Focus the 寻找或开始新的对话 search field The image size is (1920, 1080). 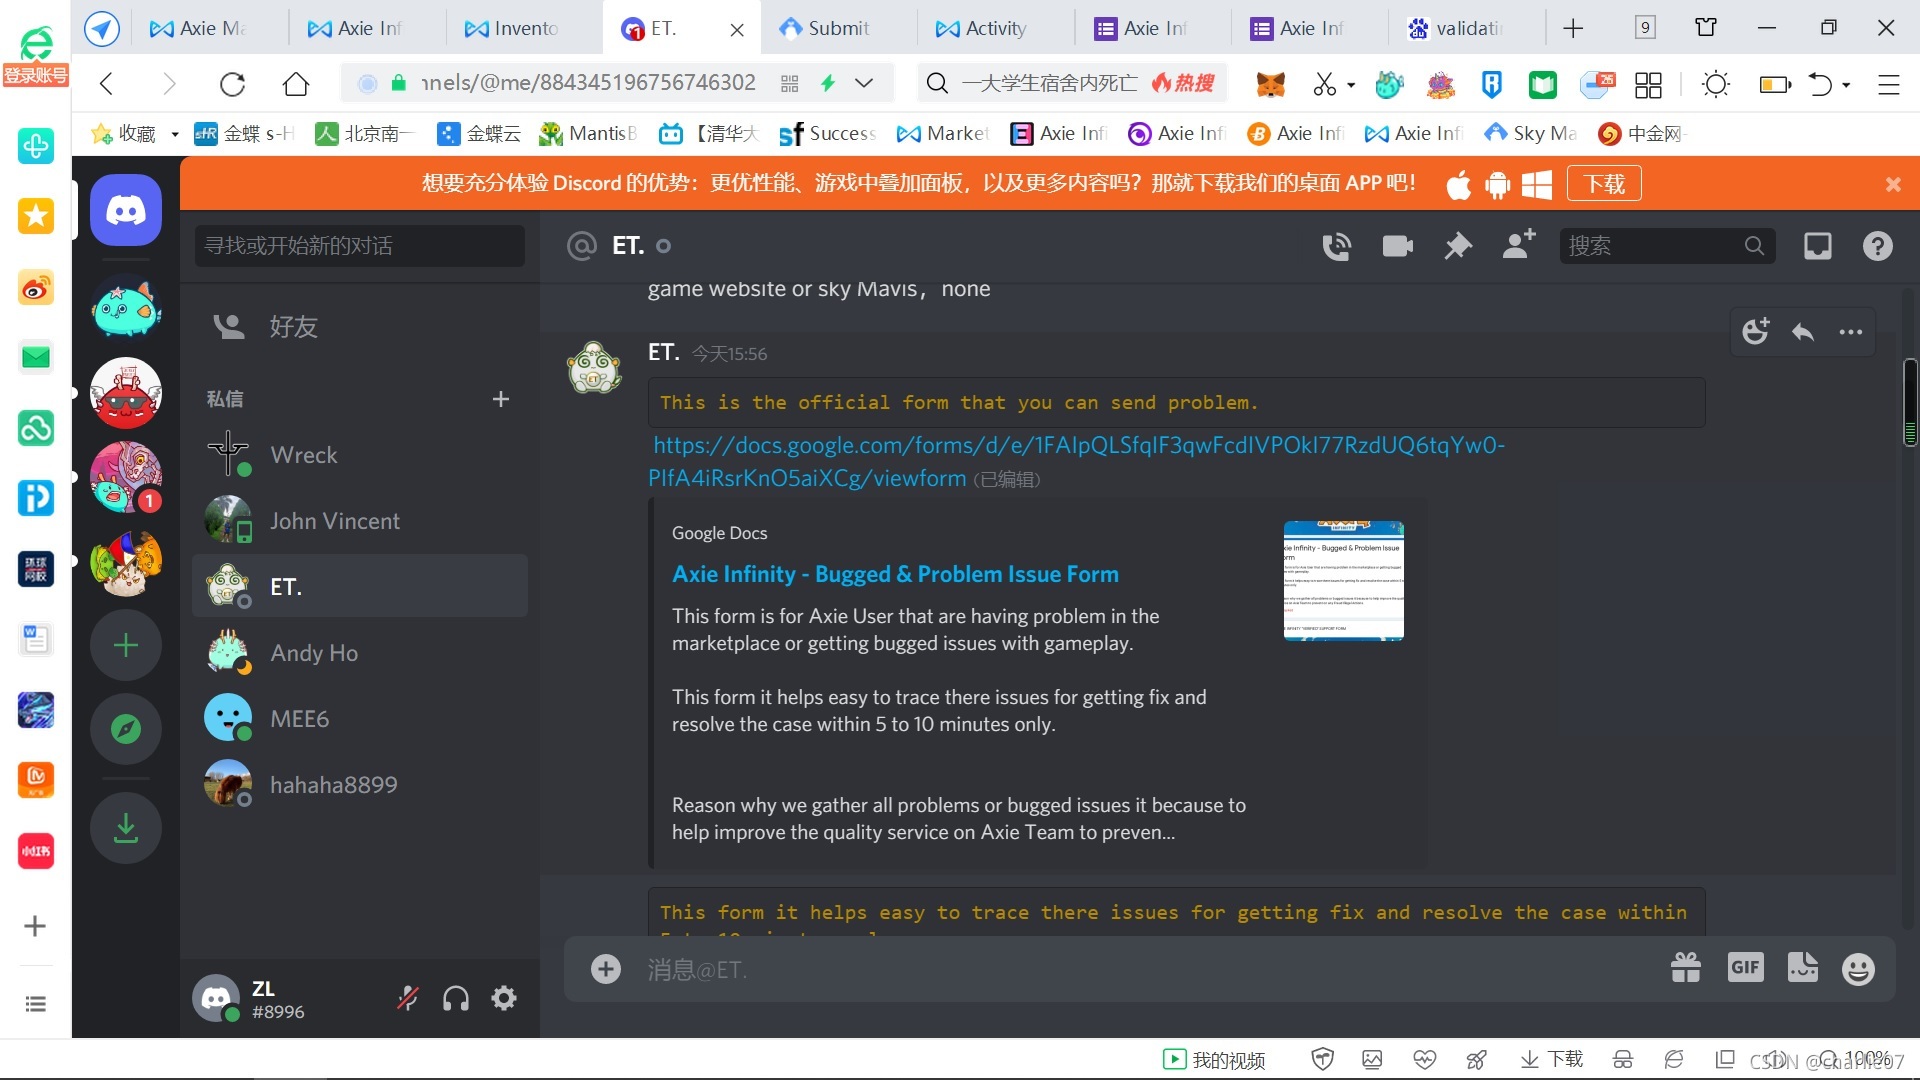(360, 246)
